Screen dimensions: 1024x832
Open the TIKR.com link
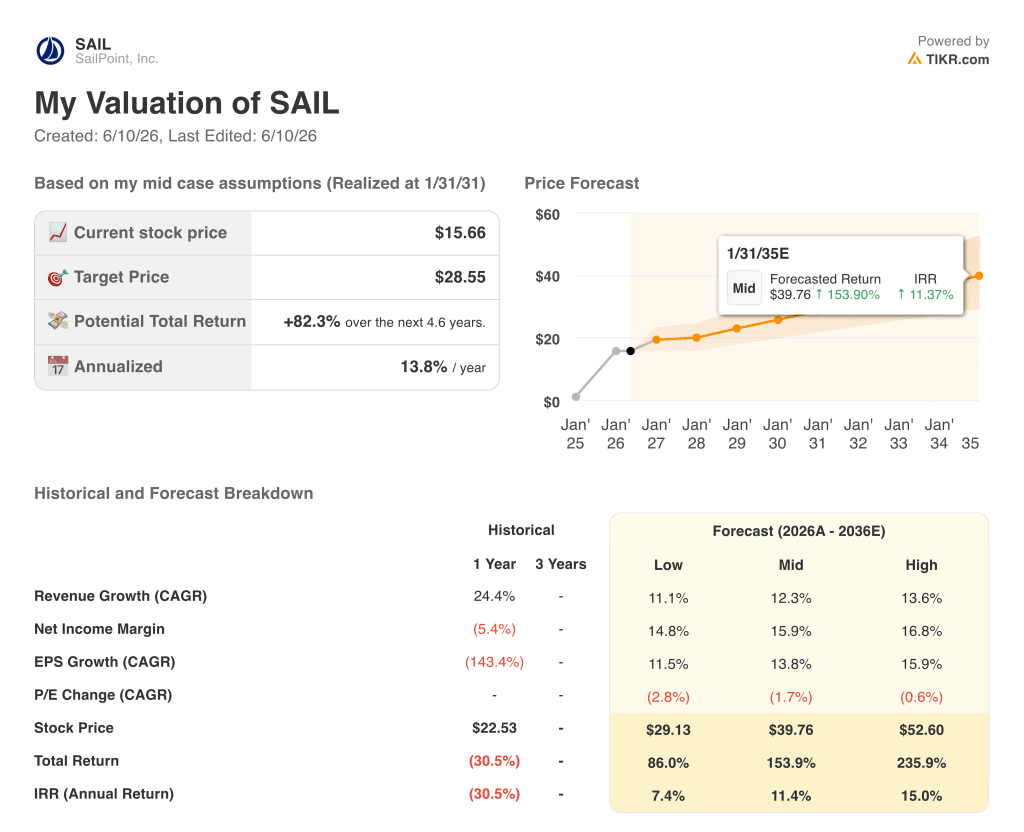click(x=957, y=59)
